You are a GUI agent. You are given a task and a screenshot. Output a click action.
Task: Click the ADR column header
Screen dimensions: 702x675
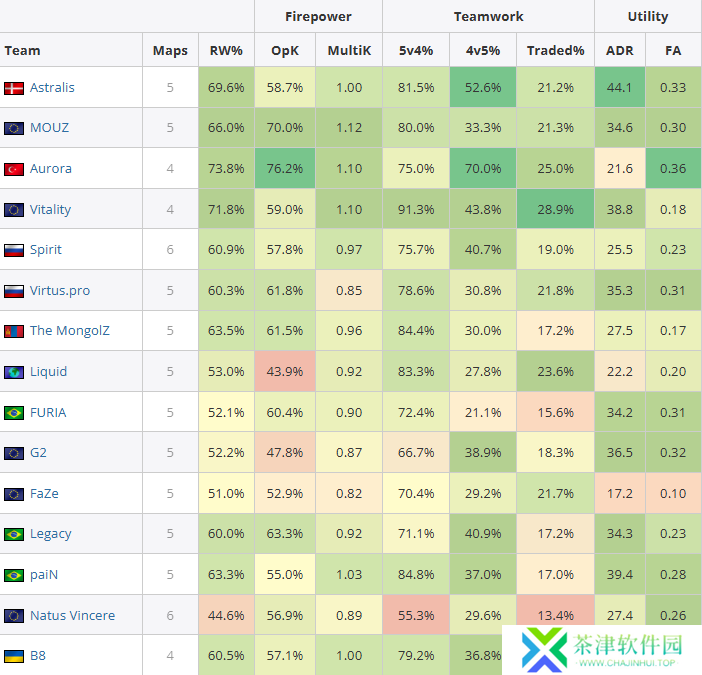(619, 50)
